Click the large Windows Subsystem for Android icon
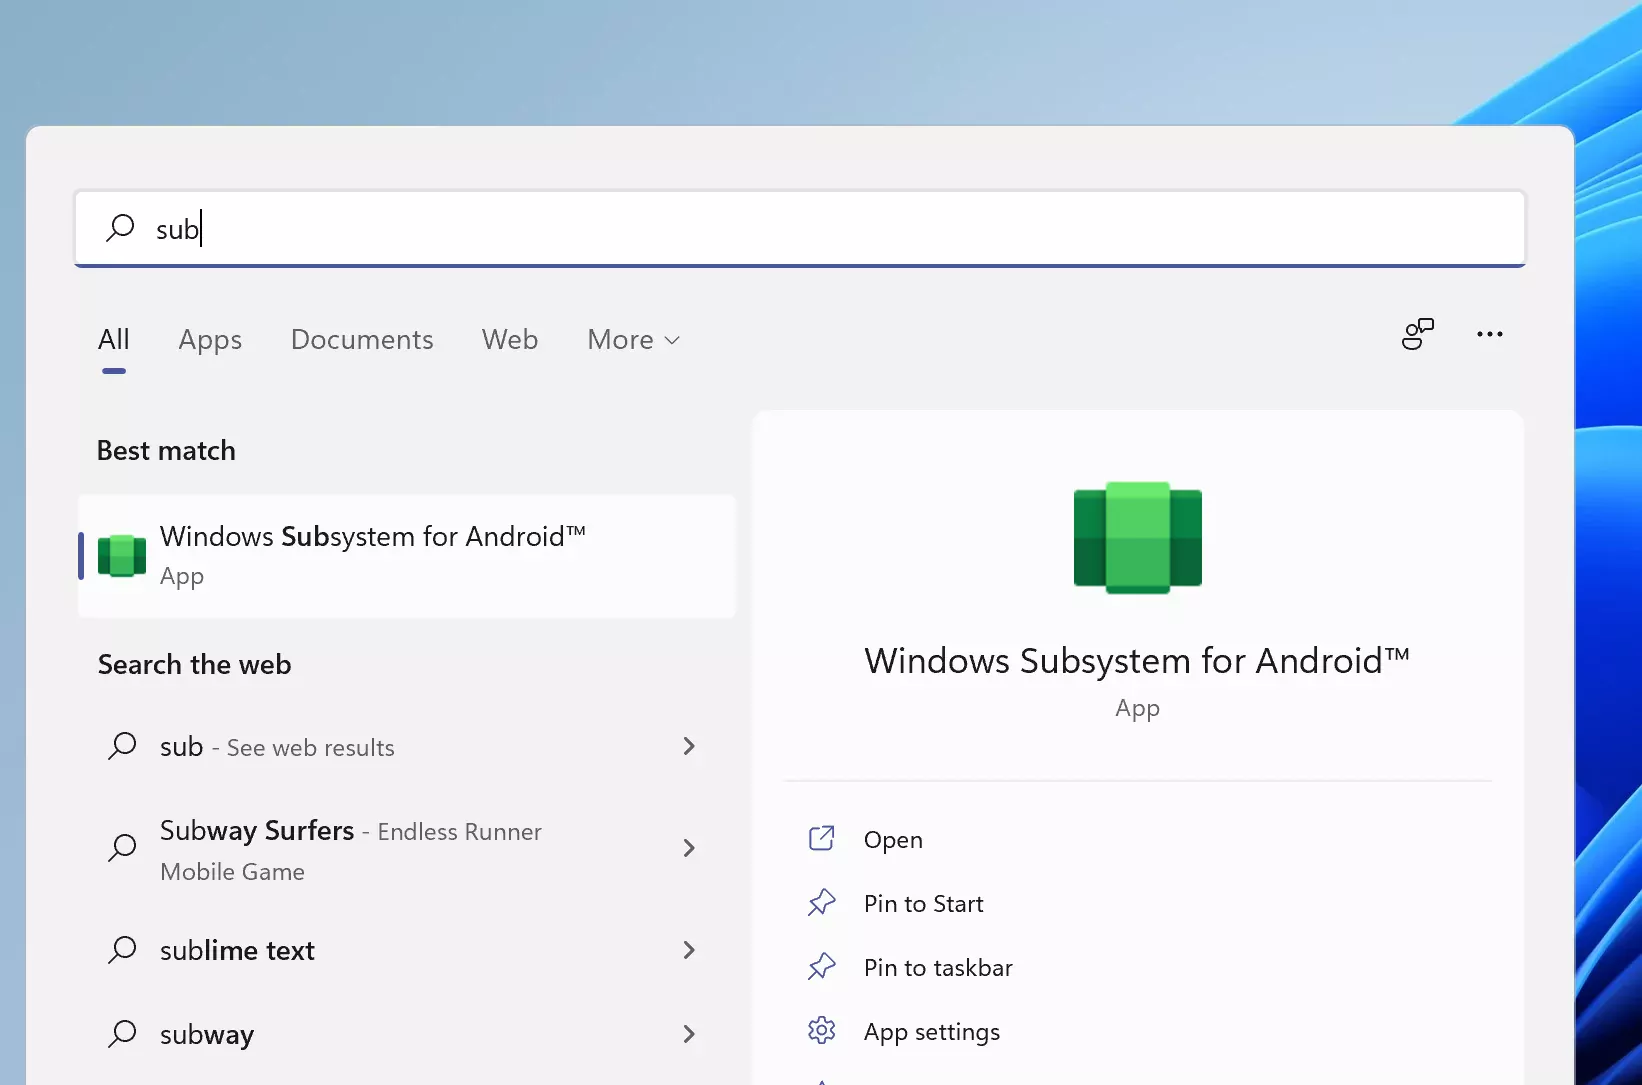1642x1085 pixels. click(x=1138, y=538)
